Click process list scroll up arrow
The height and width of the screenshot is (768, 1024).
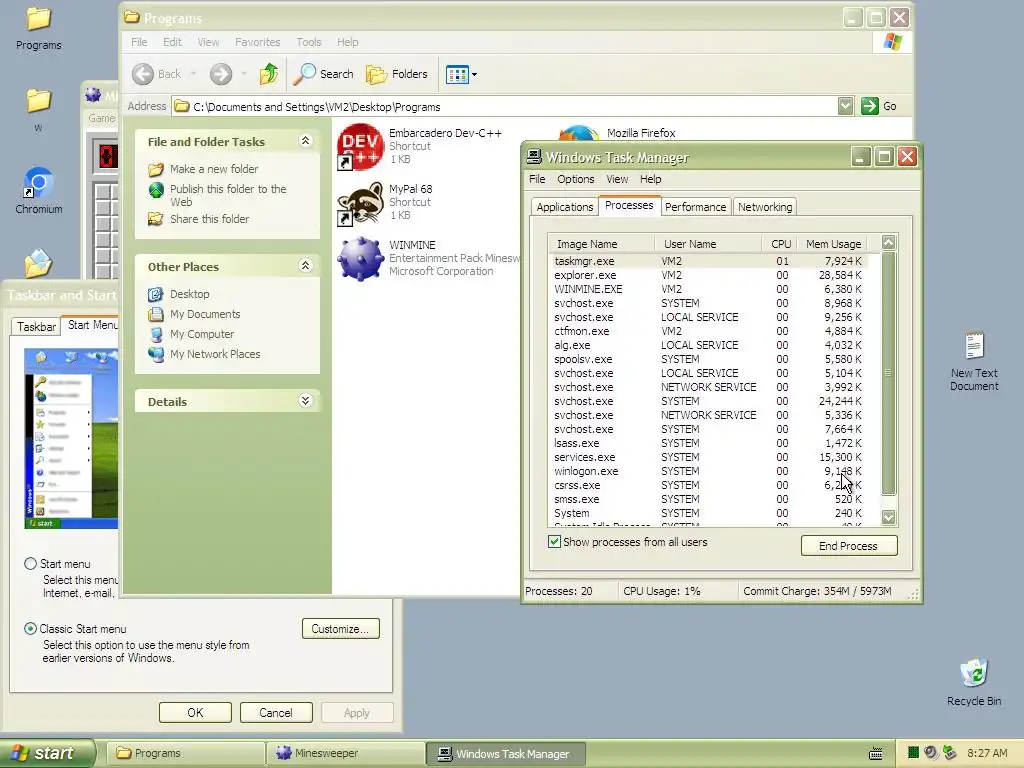(888, 243)
